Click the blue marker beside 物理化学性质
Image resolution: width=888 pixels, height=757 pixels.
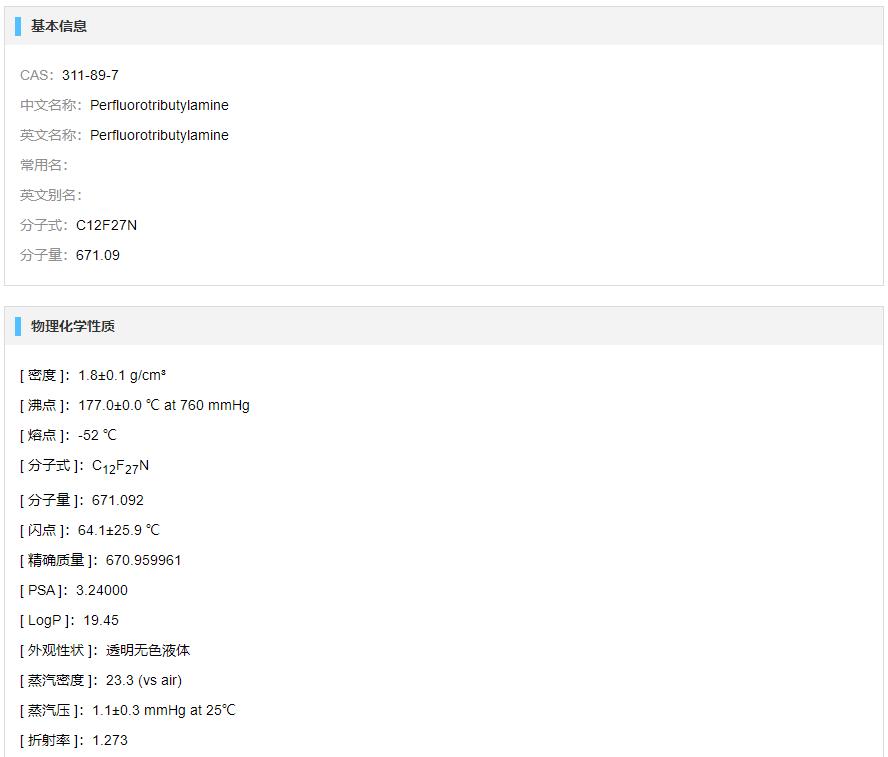tap(18, 326)
